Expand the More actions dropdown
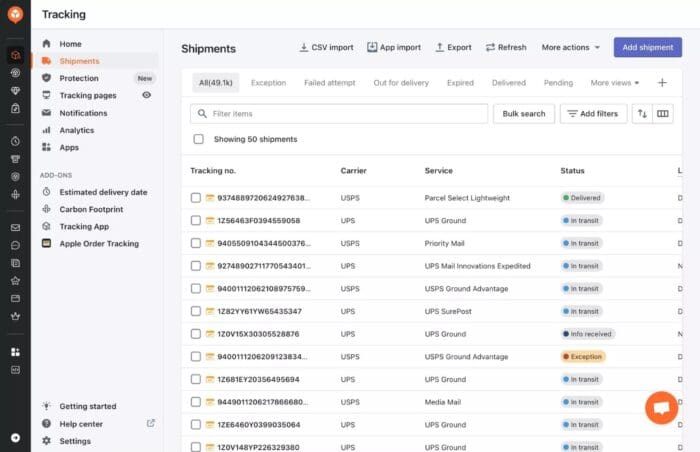 click(571, 47)
